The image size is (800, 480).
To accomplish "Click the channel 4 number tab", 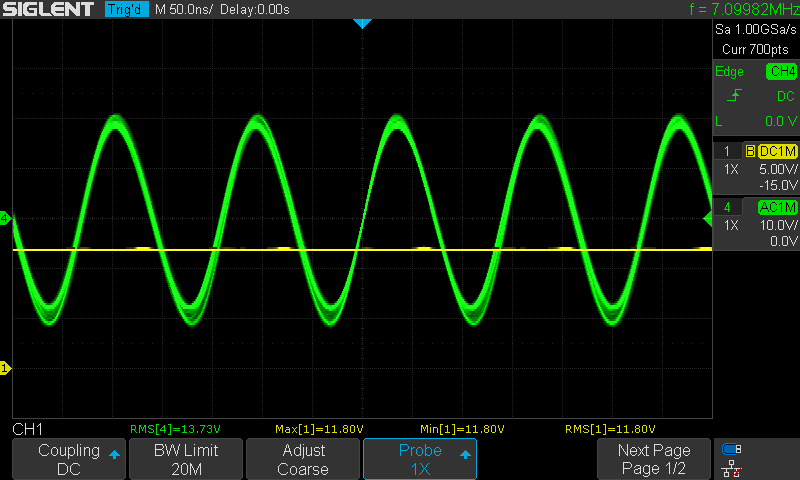I will 727,207.
